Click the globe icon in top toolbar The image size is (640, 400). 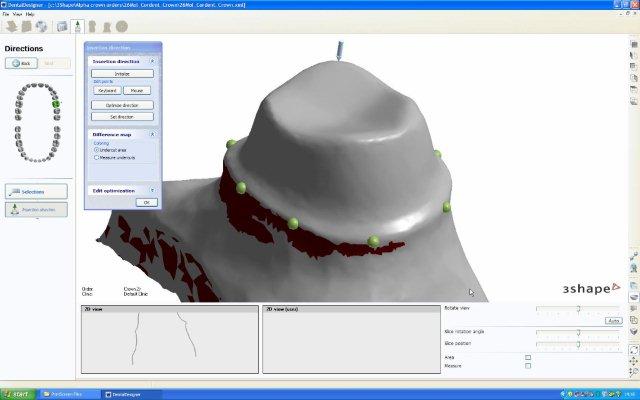tap(40, 26)
